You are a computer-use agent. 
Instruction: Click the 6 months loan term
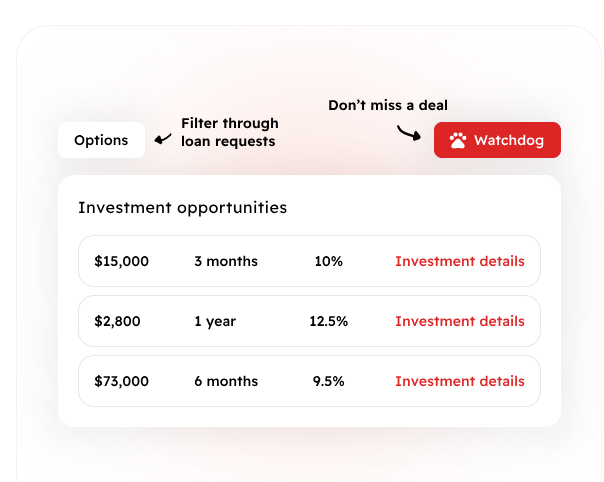[226, 381]
